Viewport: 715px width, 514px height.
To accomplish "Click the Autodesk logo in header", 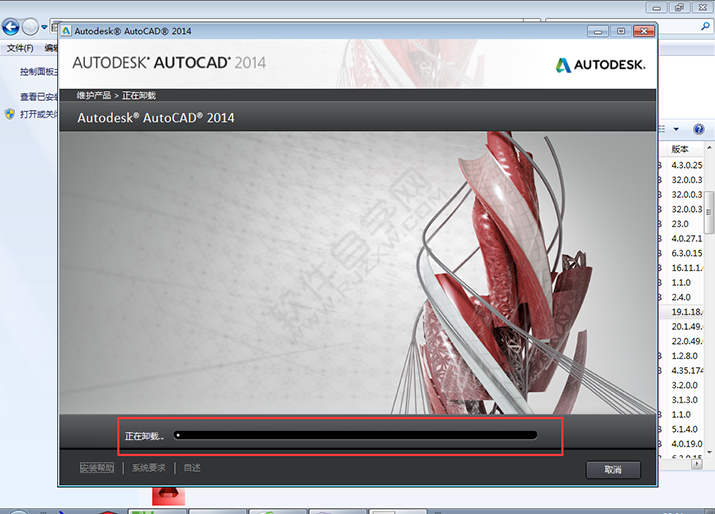I will coord(601,65).
